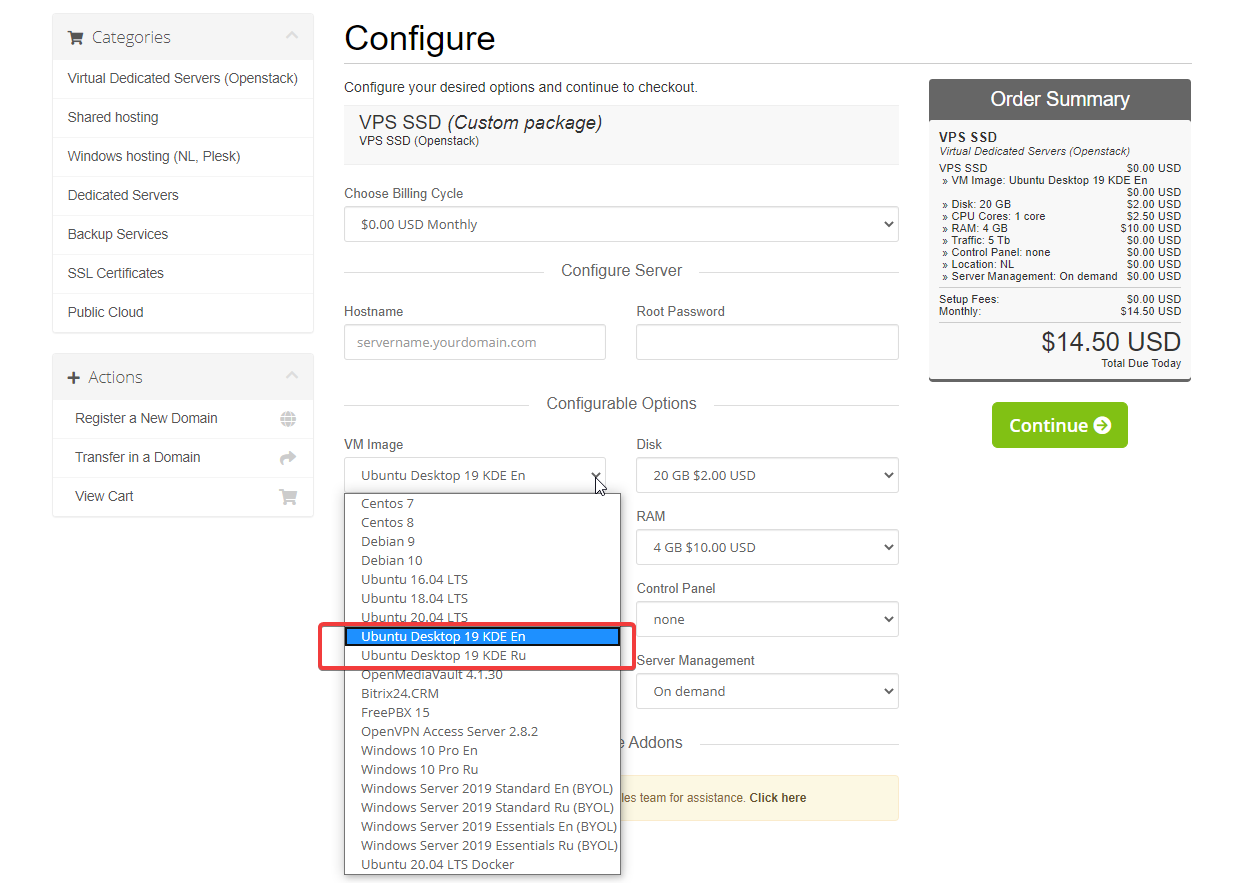The height and width of the screenshot is (883, 1251).
Task: Click the cart icon beside View Cart
Action: click(x=288, y=497)
